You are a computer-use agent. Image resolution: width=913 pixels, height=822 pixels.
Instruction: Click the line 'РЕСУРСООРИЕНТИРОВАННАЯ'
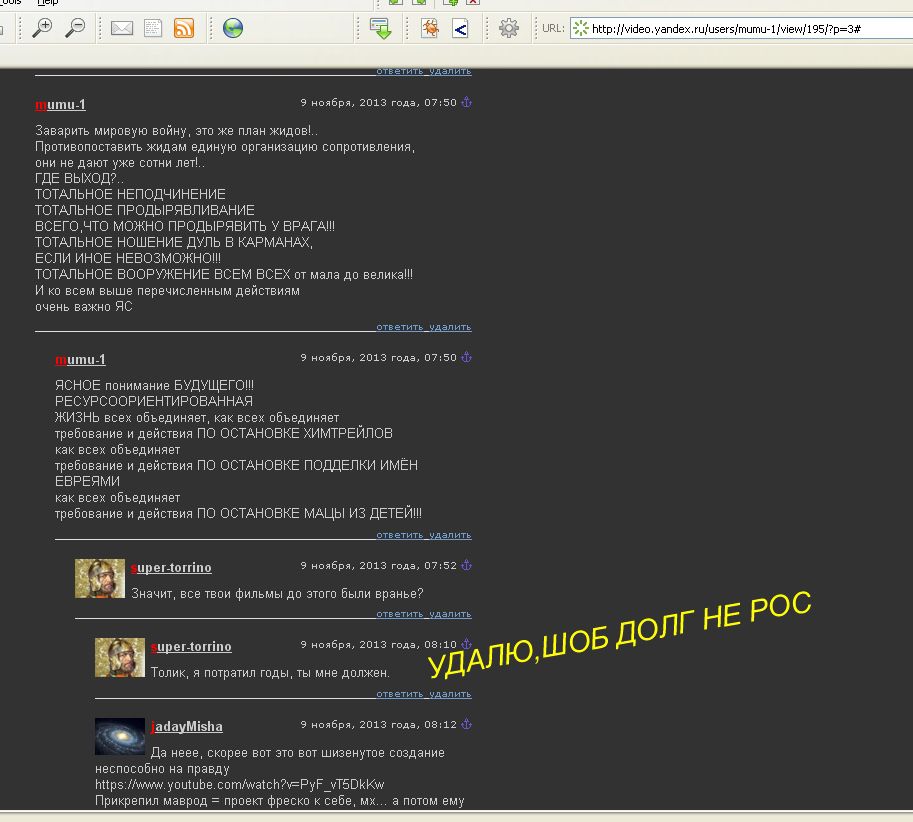[x=154, y=402]
